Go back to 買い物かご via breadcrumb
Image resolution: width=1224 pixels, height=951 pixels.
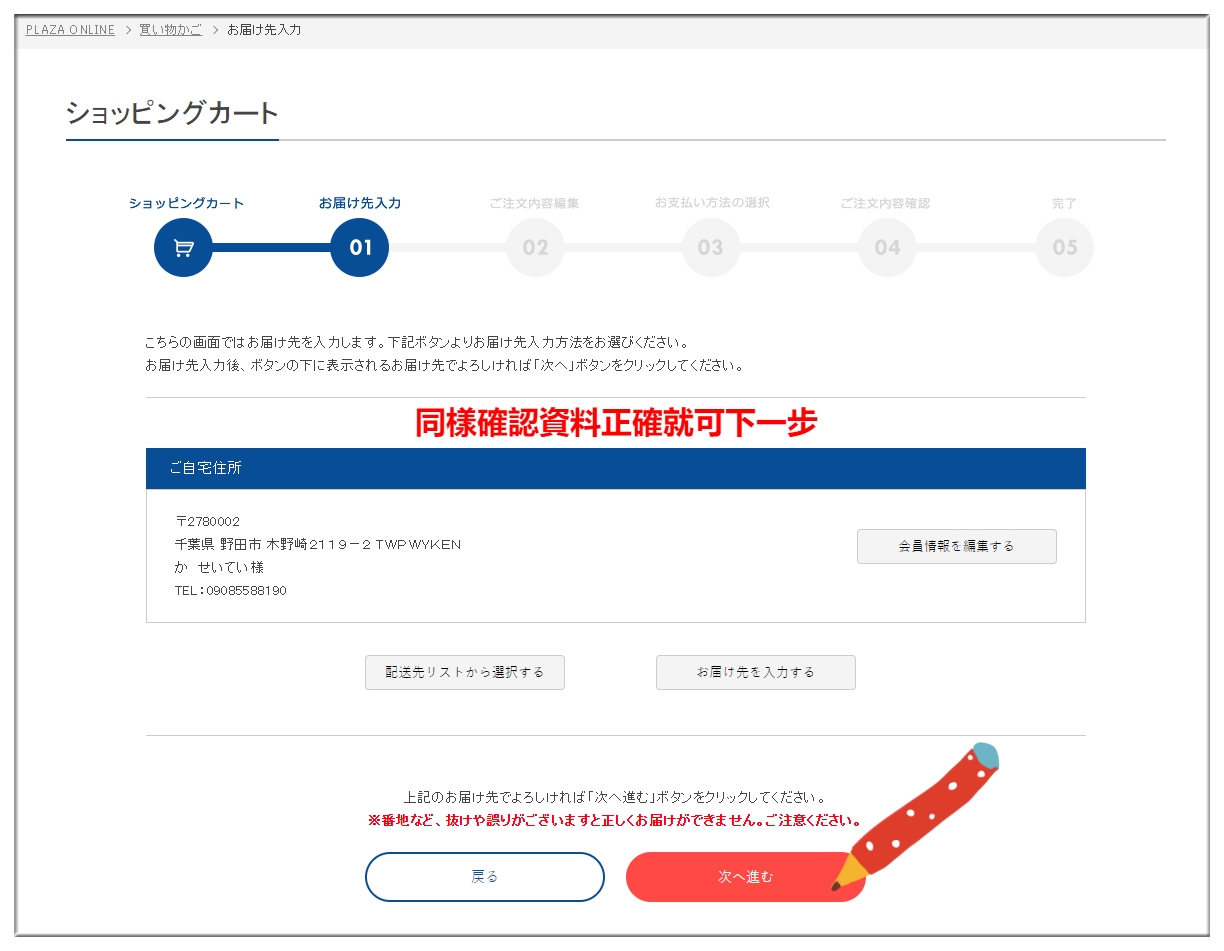[170, 30]
